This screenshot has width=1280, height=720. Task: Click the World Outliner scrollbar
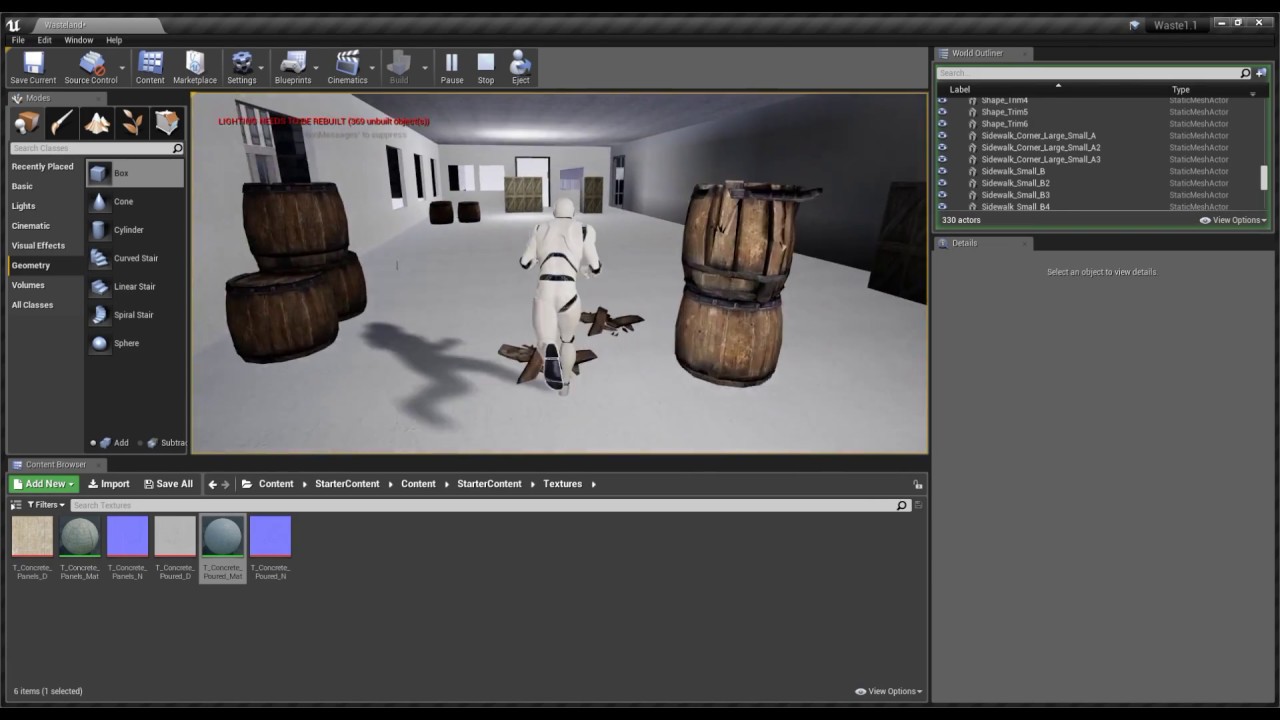[x=1264, y=177]
